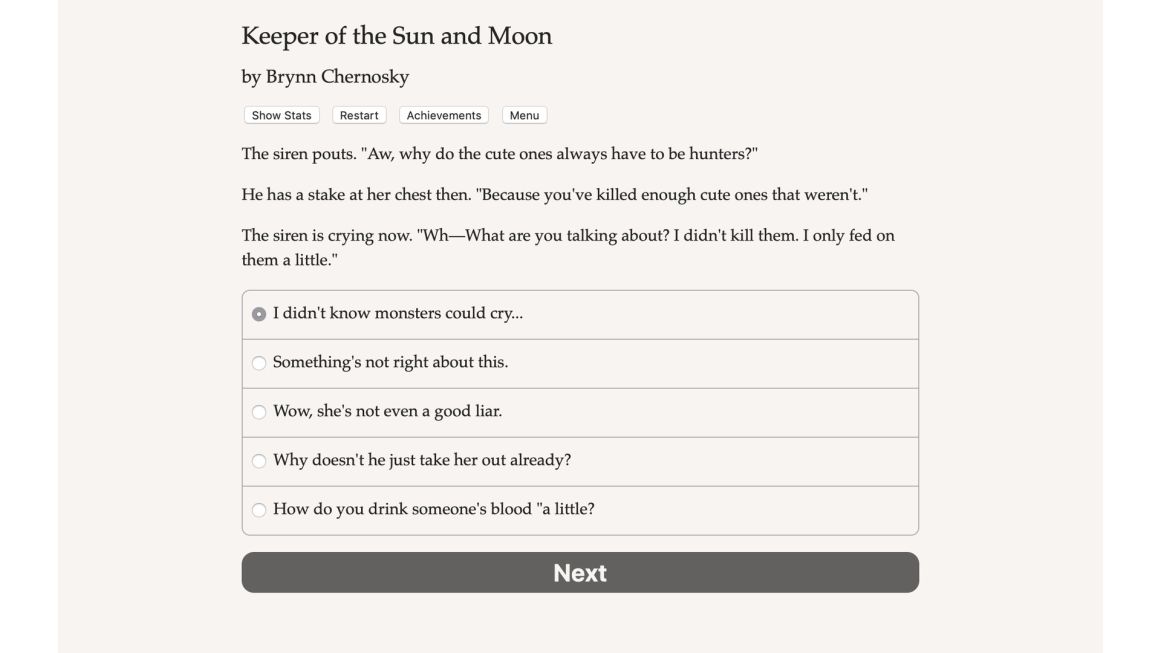The height and width of the screenshot is (653, 1160).
Task: Select radio circle for "Wow, she's not even a good liar."
Action: pyautogui.click(x=259, y=412)
